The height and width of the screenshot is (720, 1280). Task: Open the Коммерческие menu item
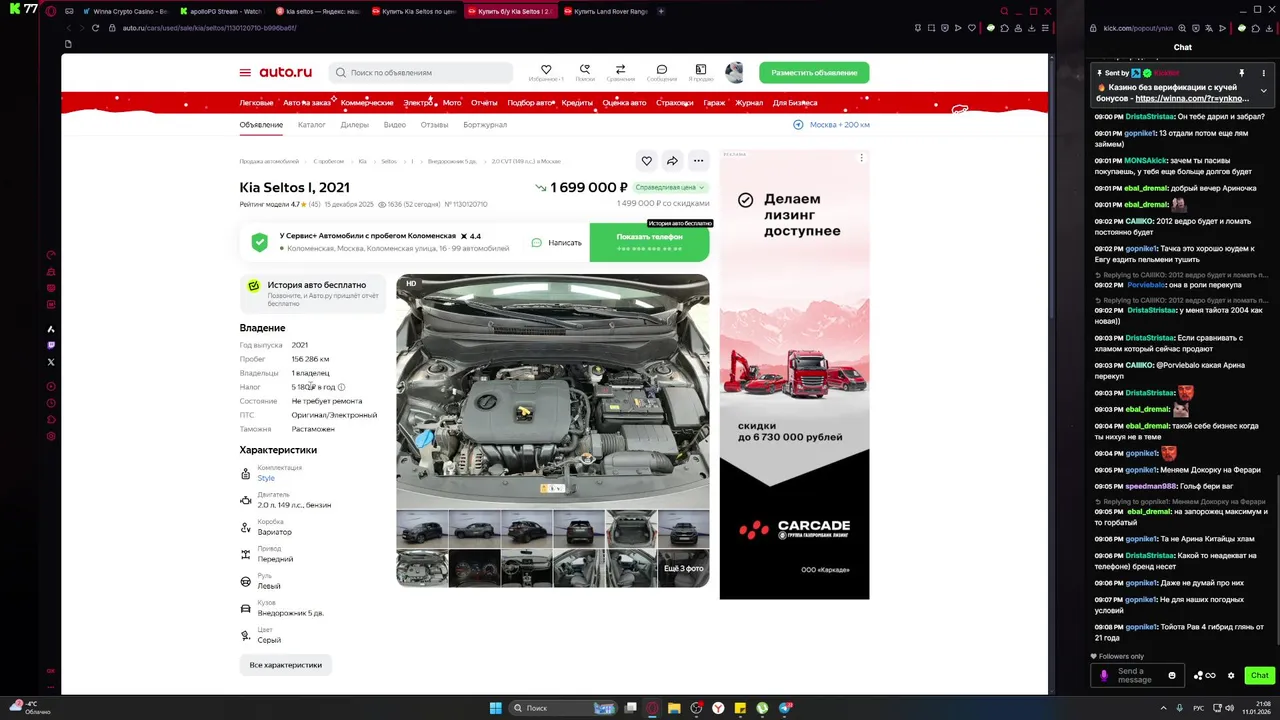(367, 103)
